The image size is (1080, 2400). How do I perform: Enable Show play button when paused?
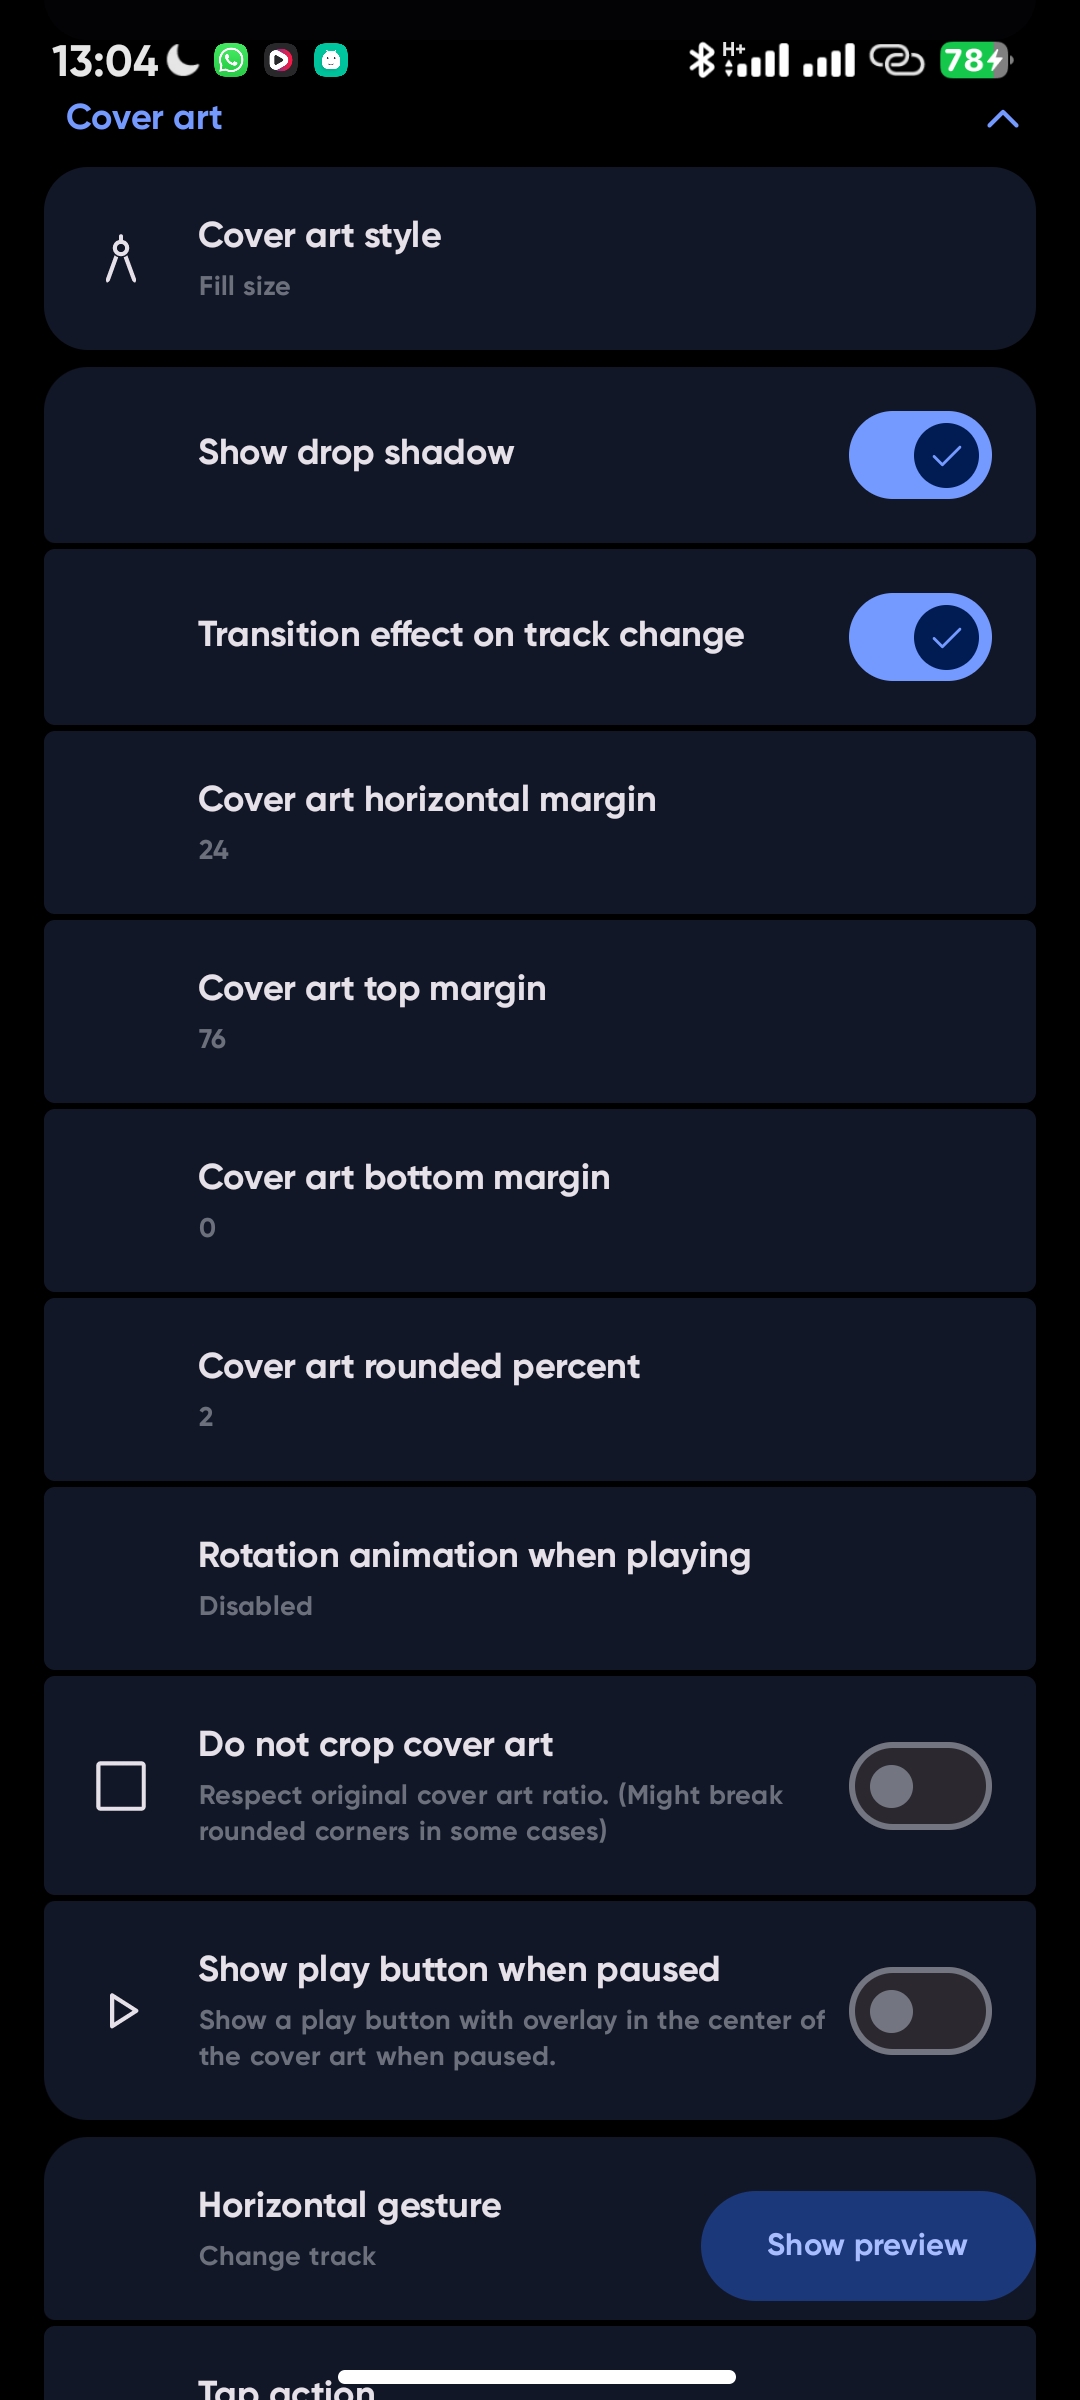tap(919, 2011)
